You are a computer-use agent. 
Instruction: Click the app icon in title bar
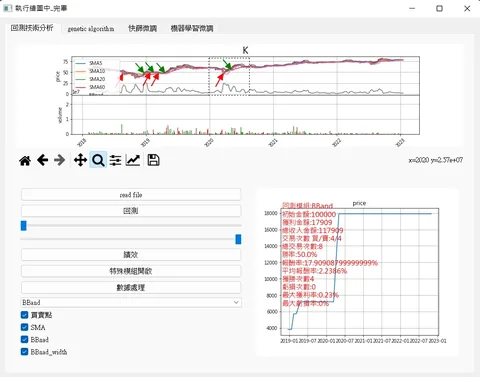pos(8,8)
